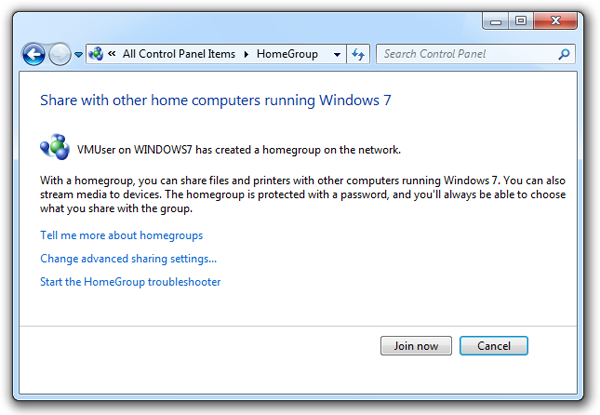The width and height of the screenshot is (600, 415).
Task: Expand the double chevron in address bar
Action: (x=112, y=54)
